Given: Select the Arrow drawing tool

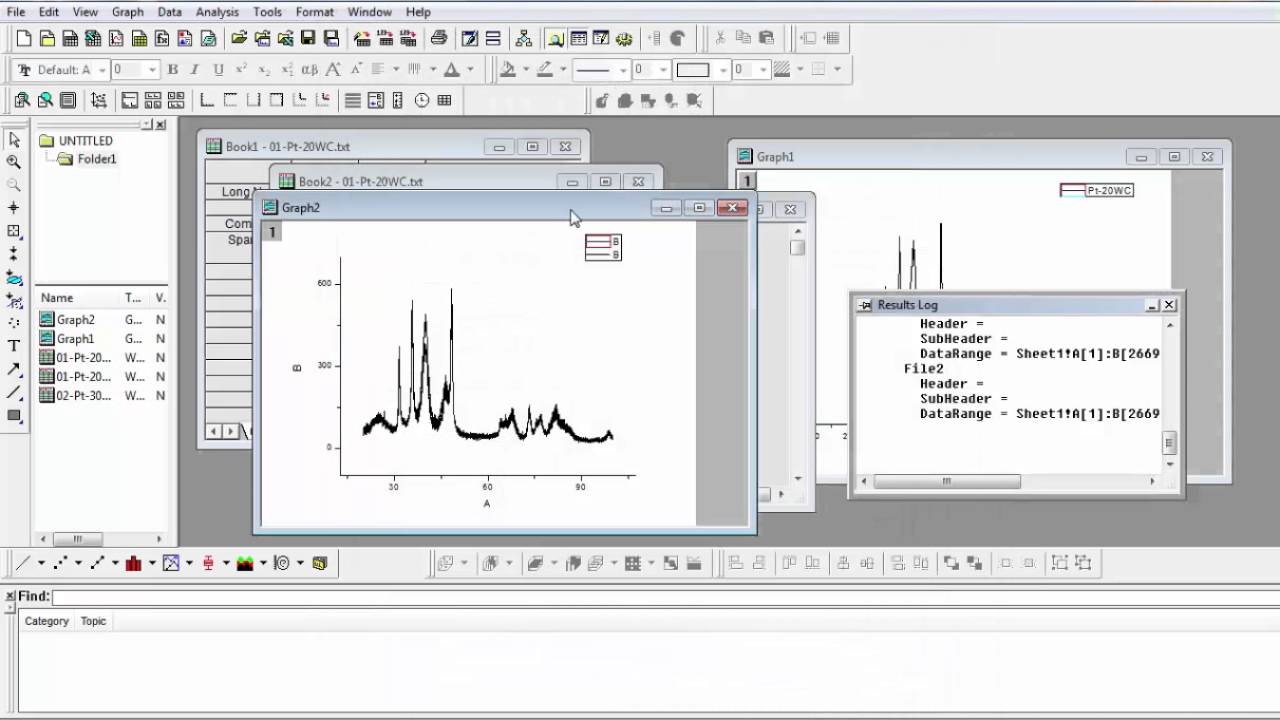Looking at the screenshot, I should coord(14,369).
